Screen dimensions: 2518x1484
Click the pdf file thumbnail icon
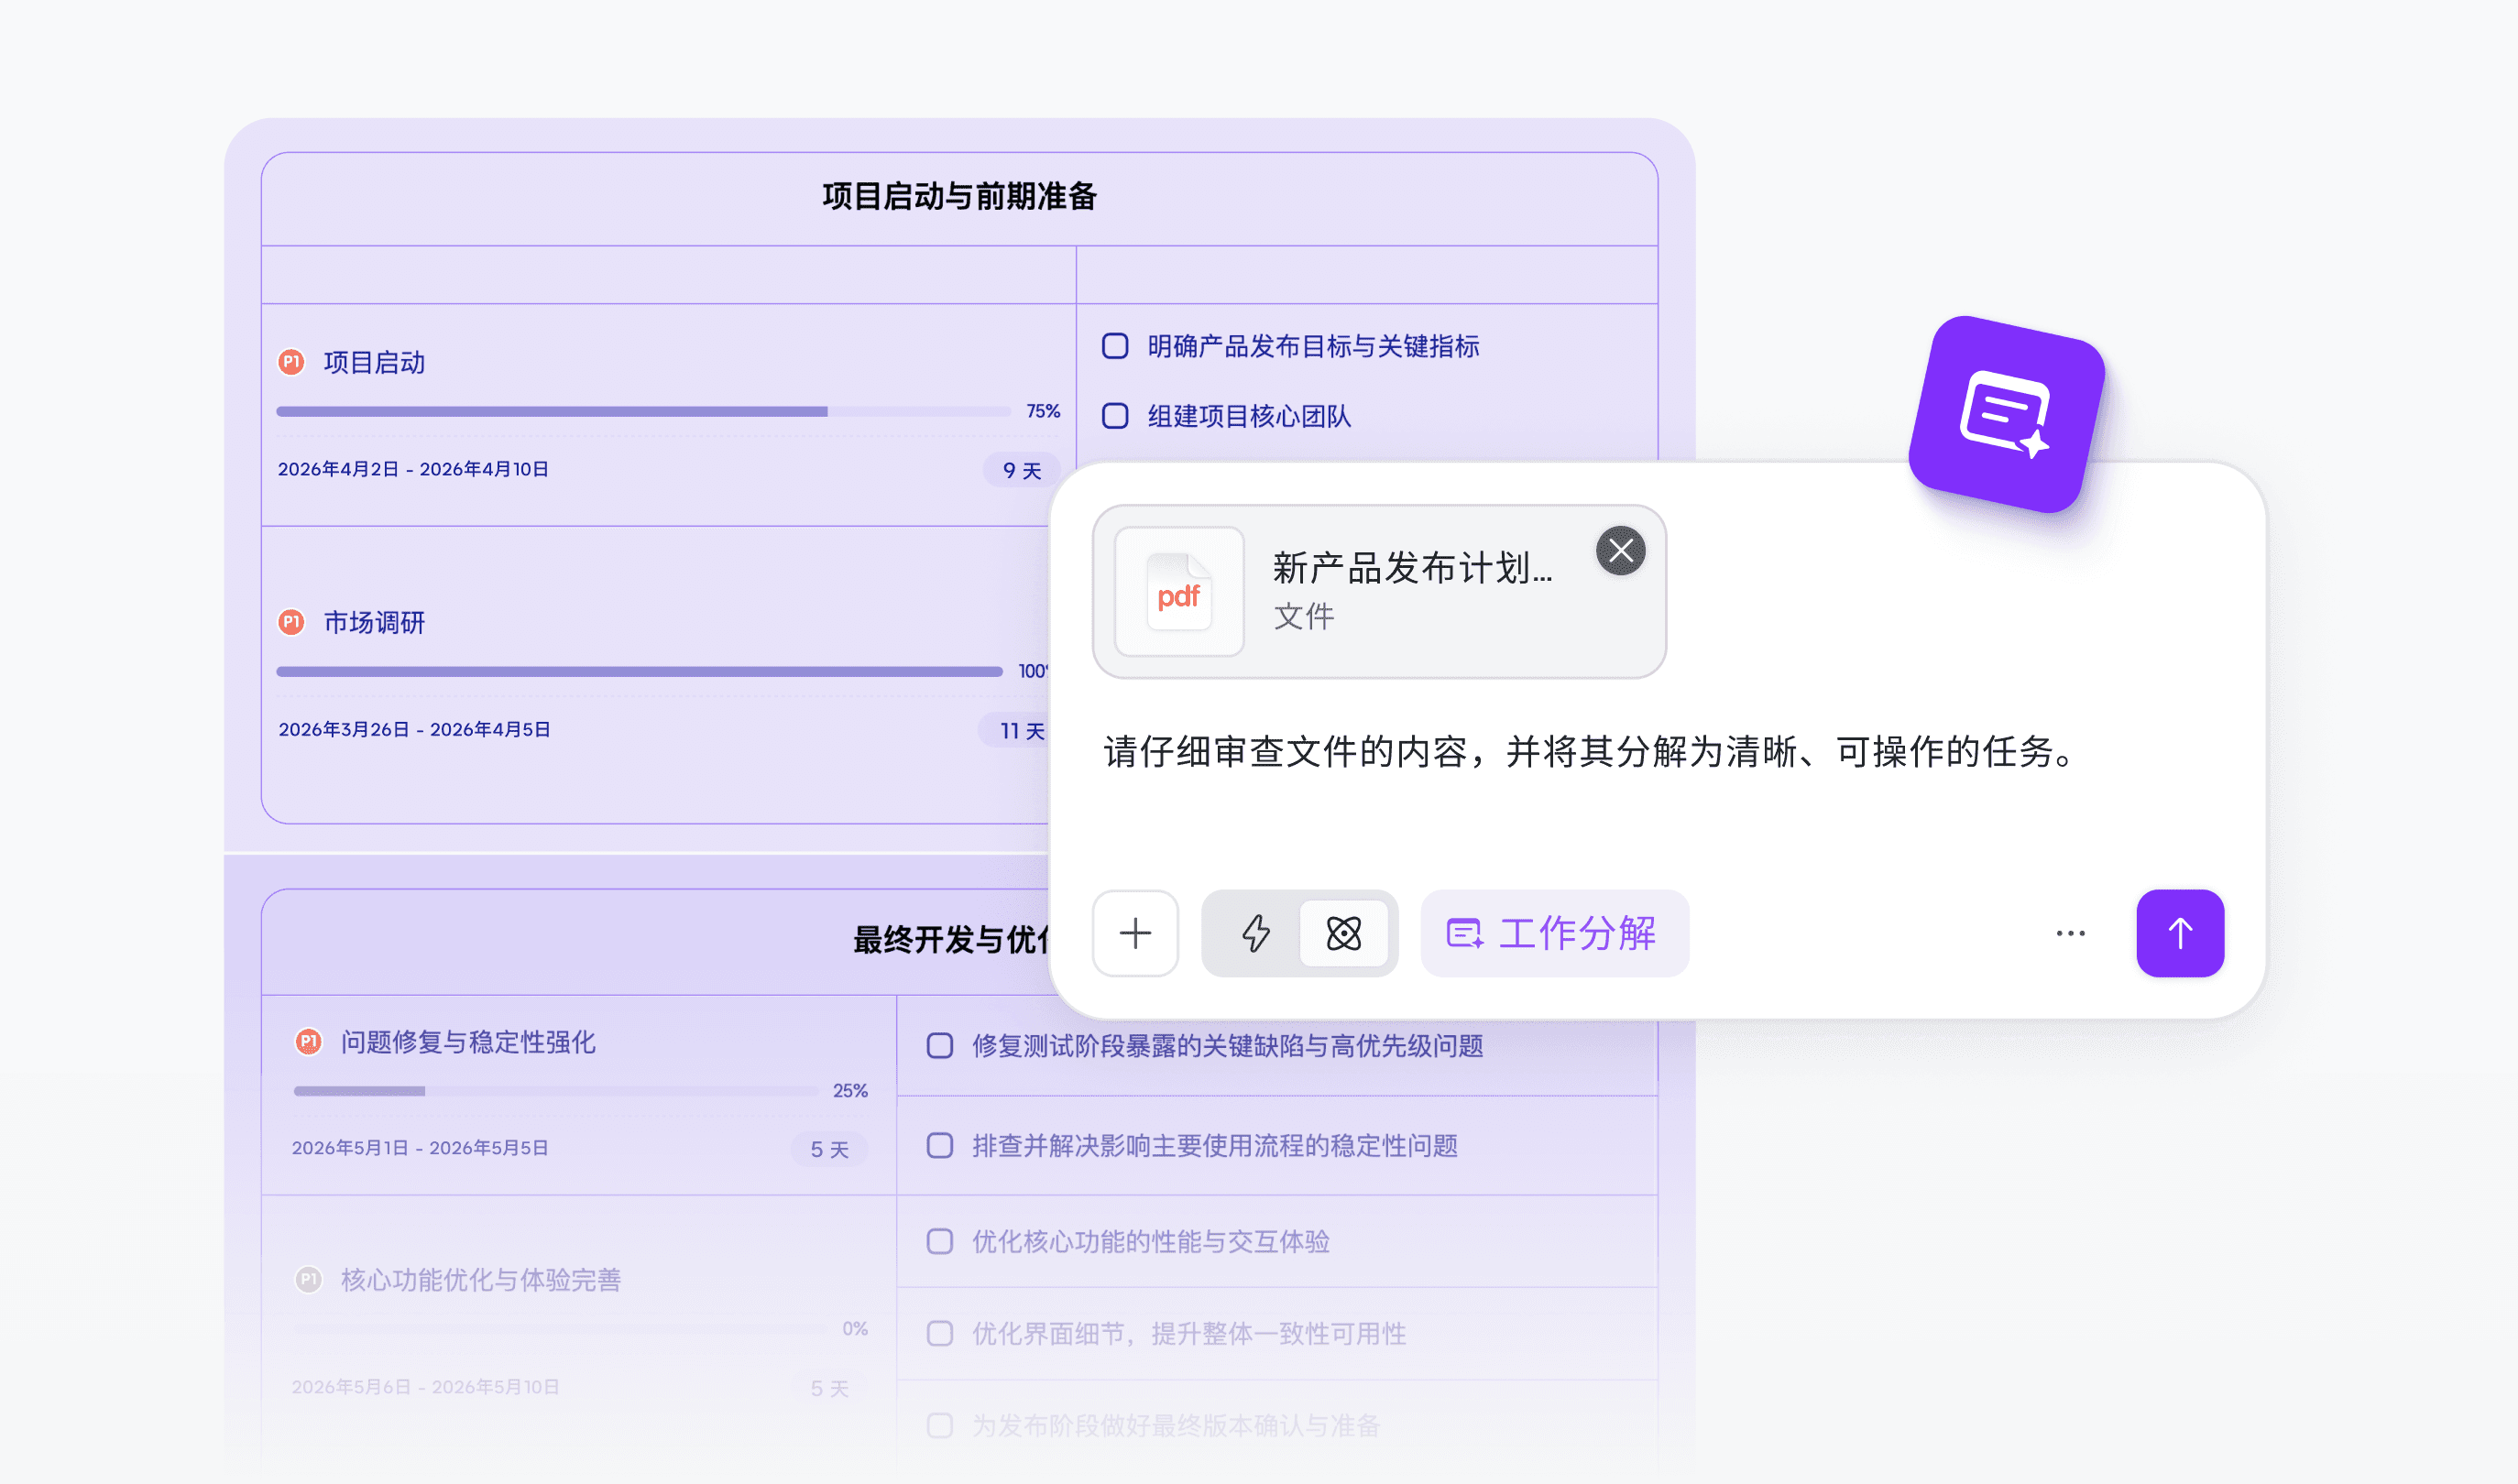(x=1179, y=592)
